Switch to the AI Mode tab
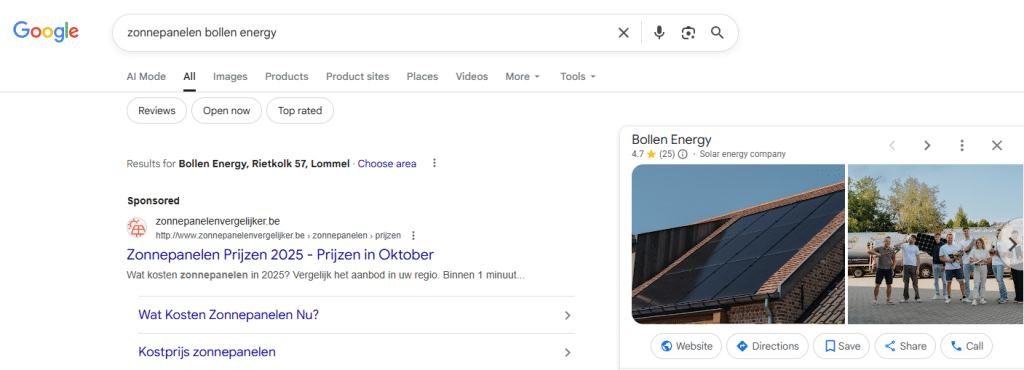 click(146, 76)
